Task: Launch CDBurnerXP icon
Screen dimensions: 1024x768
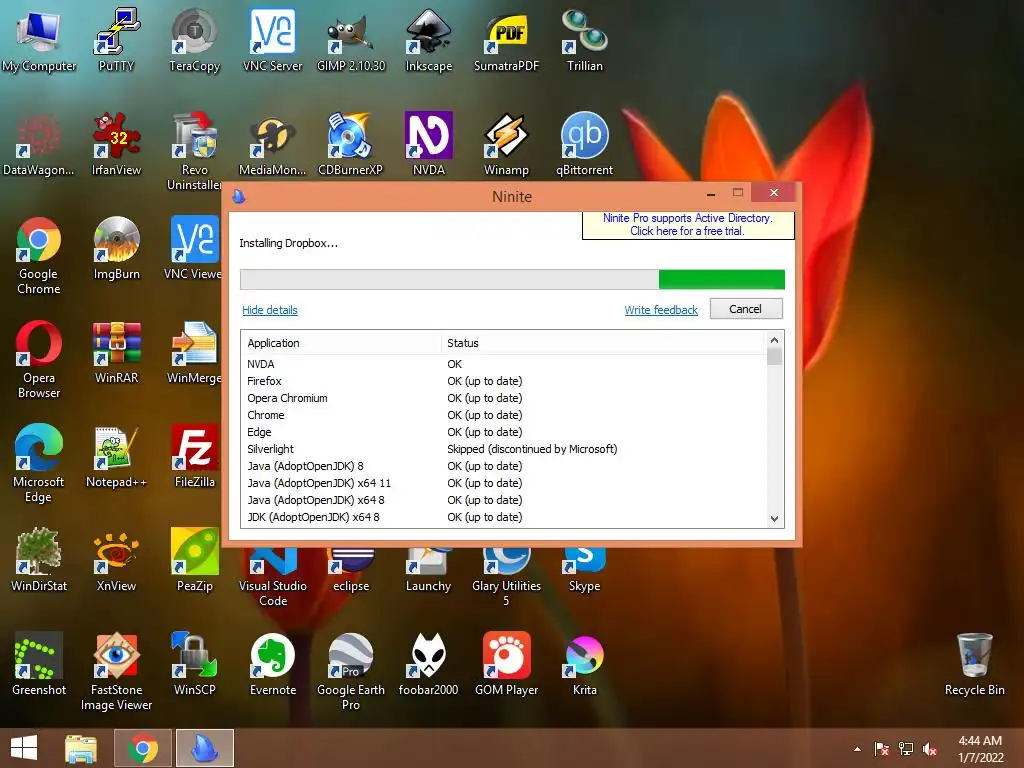Action: 351,144
